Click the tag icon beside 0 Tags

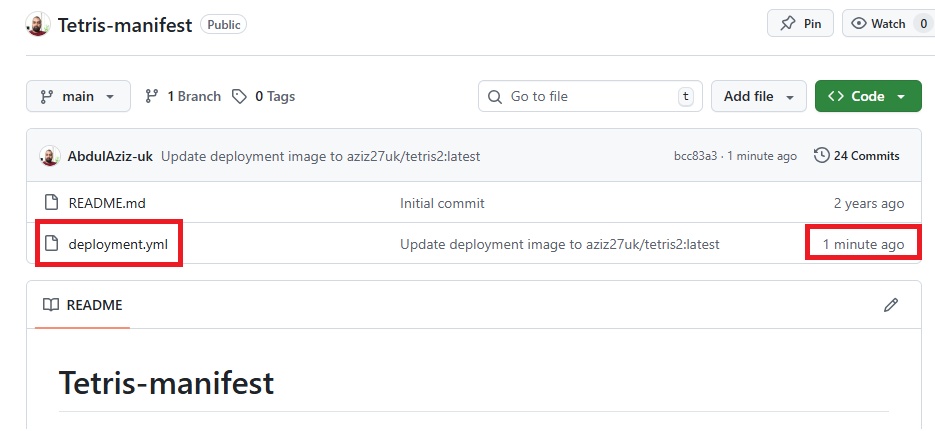[239, 97]
